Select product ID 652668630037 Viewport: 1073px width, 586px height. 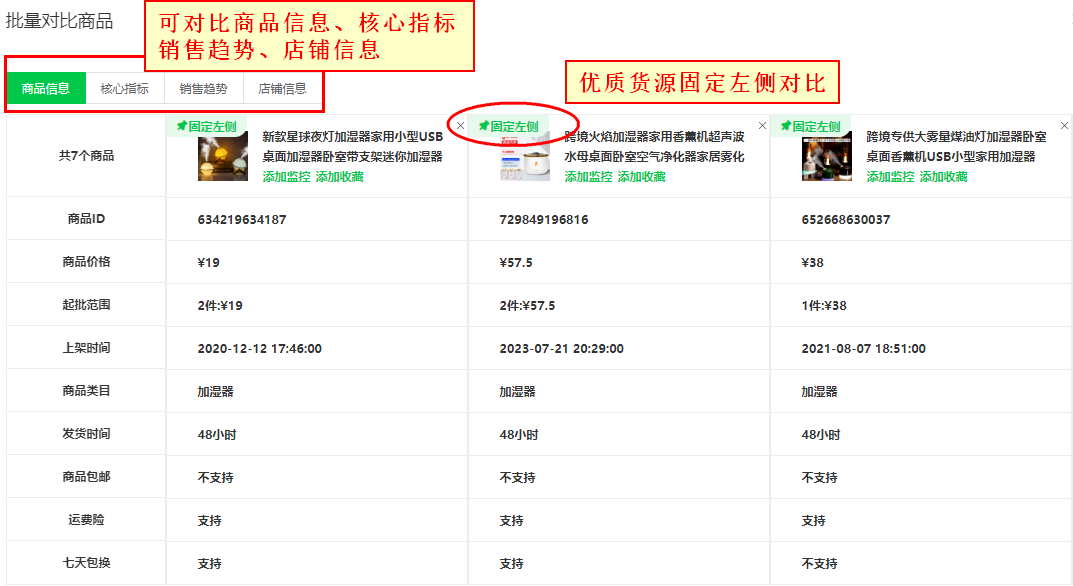tap(846, 220)
